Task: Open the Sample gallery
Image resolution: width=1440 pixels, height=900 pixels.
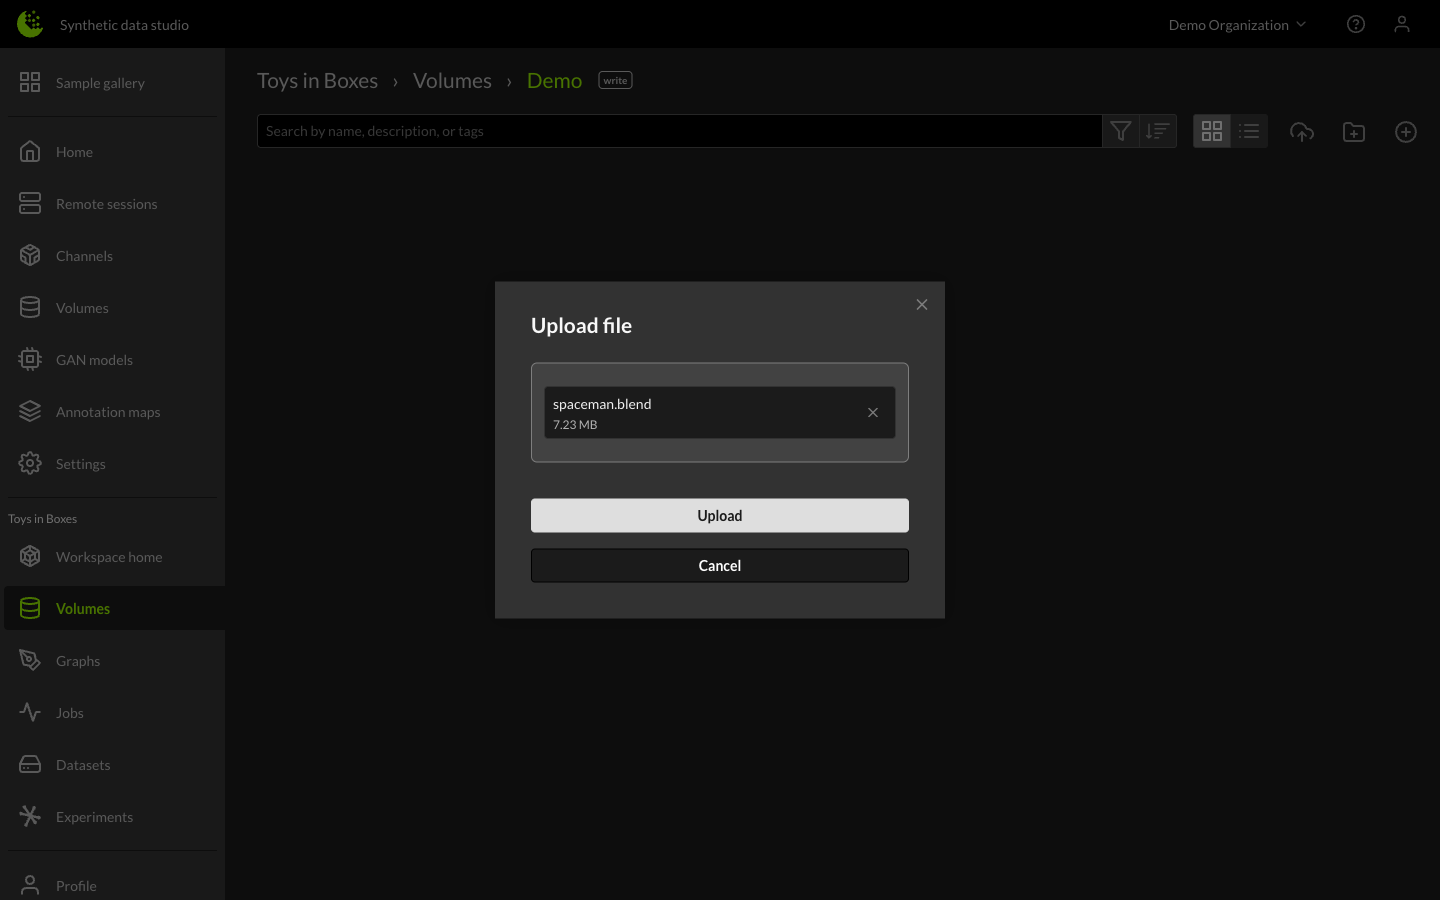Action: pyautogui.click(x=100, y=82)
